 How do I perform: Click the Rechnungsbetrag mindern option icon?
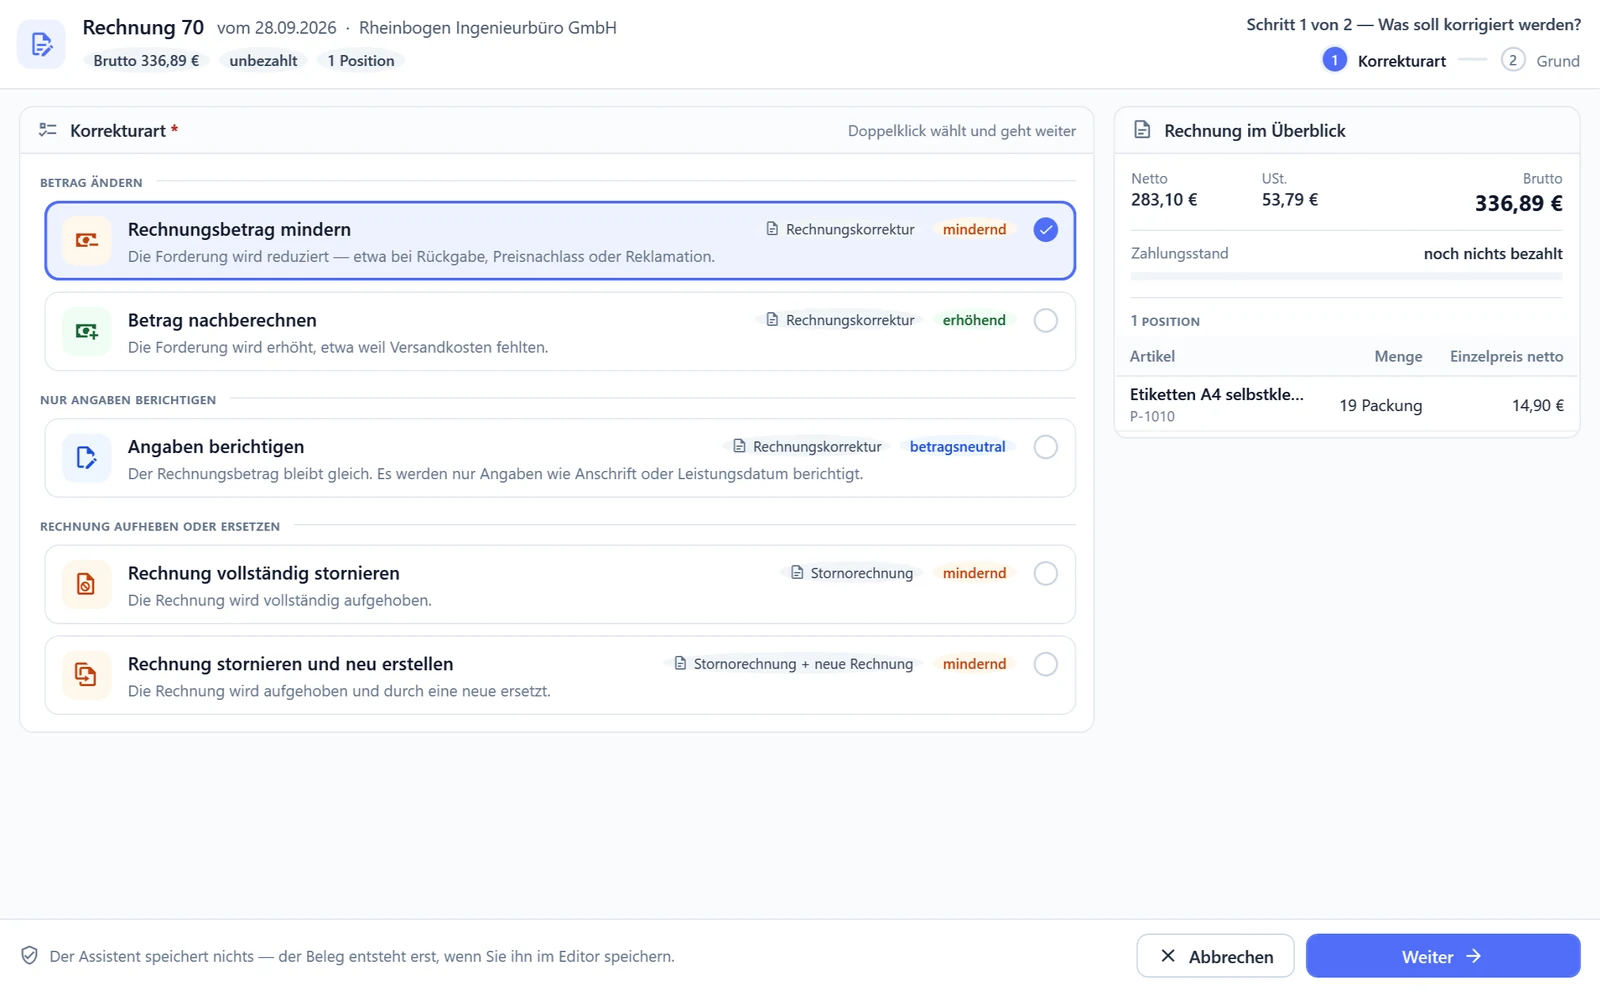coord(86,240)
